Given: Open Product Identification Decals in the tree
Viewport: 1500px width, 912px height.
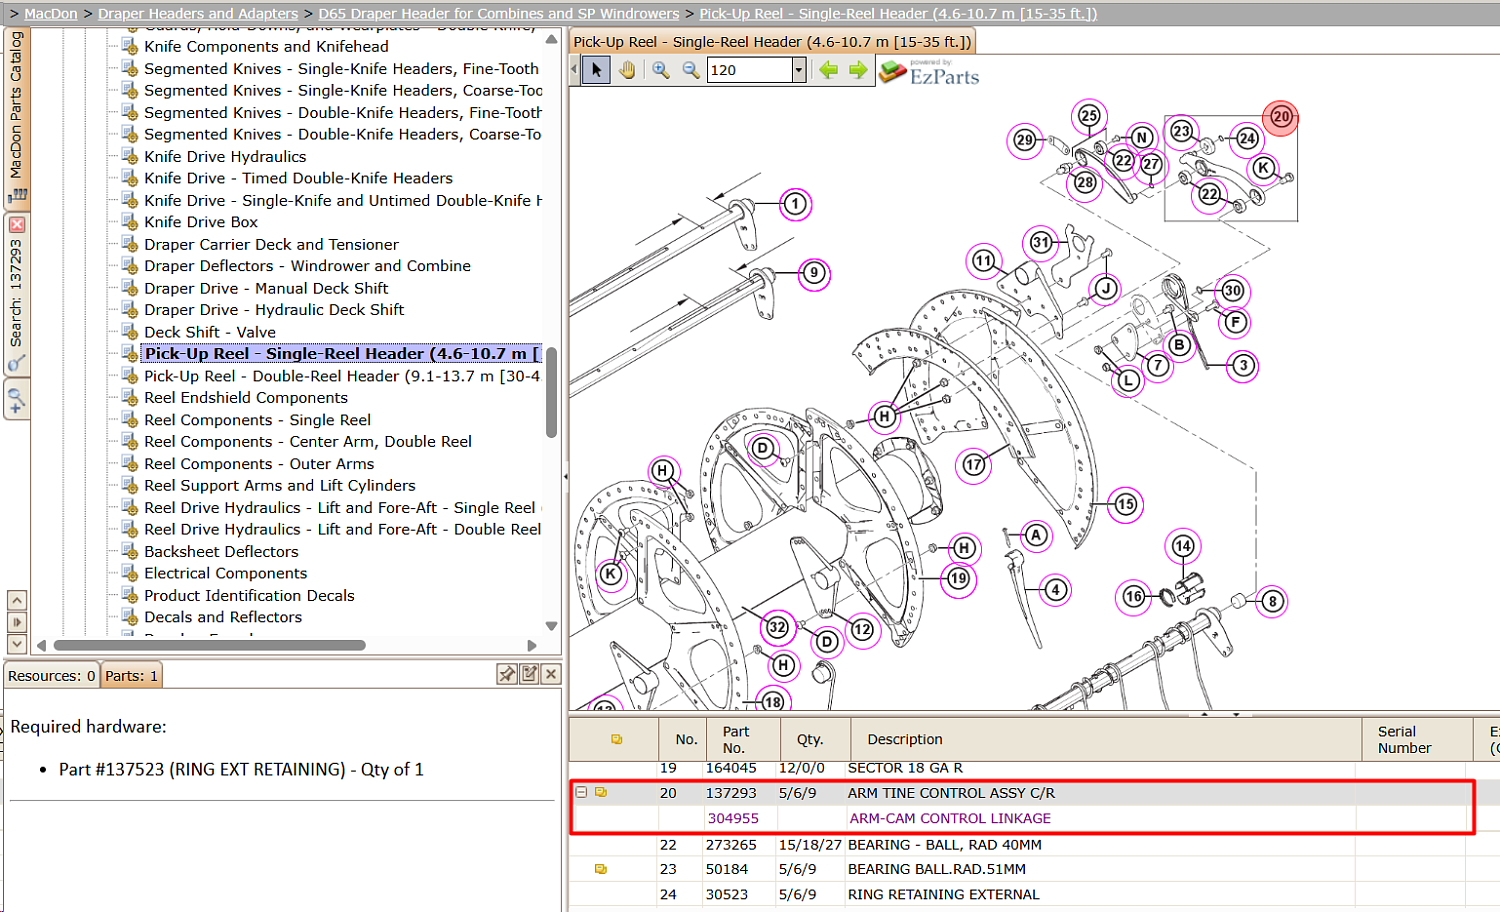Looking at the screenshot, I should [249, 595].
